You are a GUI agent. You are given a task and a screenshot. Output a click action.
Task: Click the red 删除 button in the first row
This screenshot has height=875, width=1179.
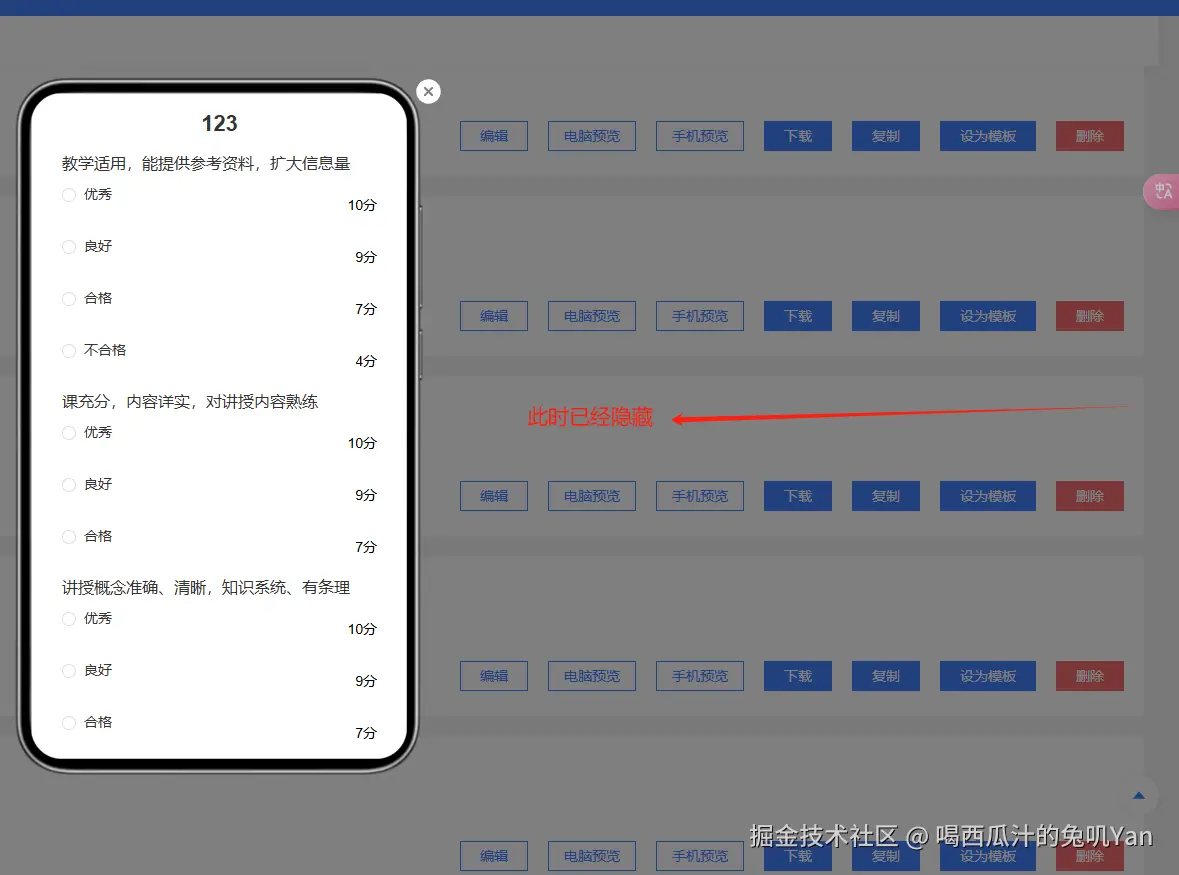(x=1089, y=136)
